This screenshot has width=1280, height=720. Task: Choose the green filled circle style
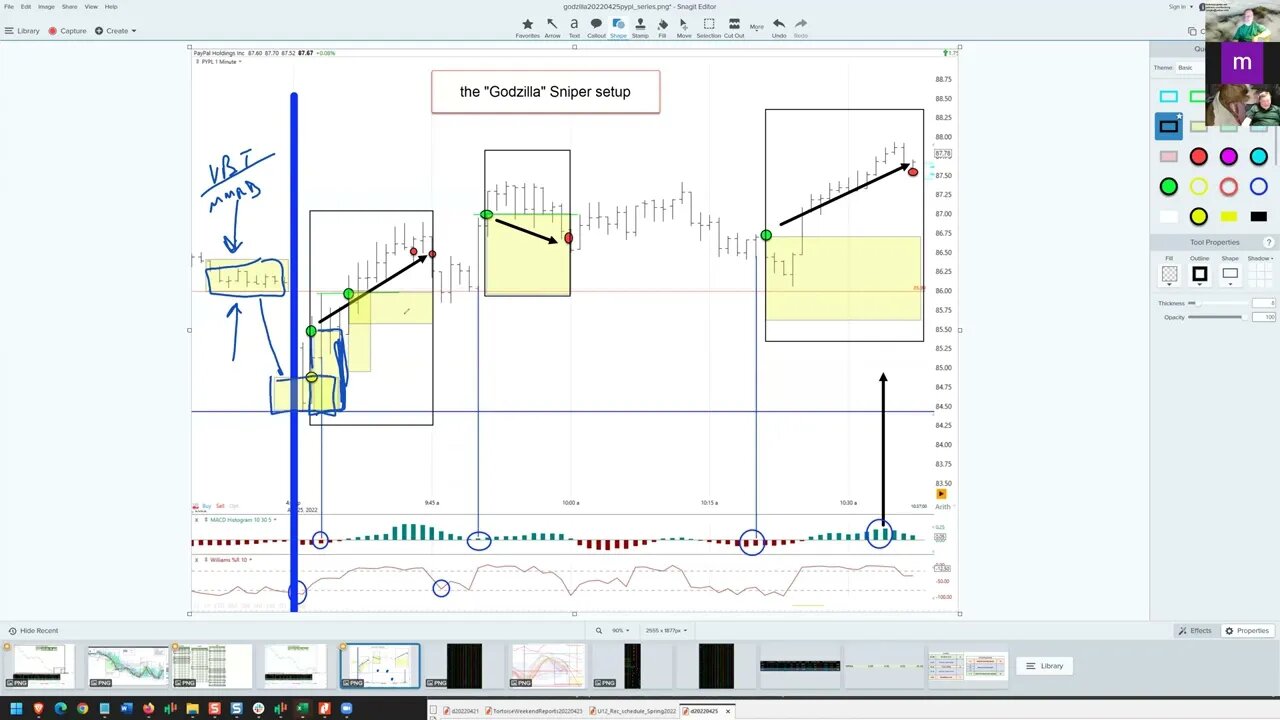(1168, 186)
